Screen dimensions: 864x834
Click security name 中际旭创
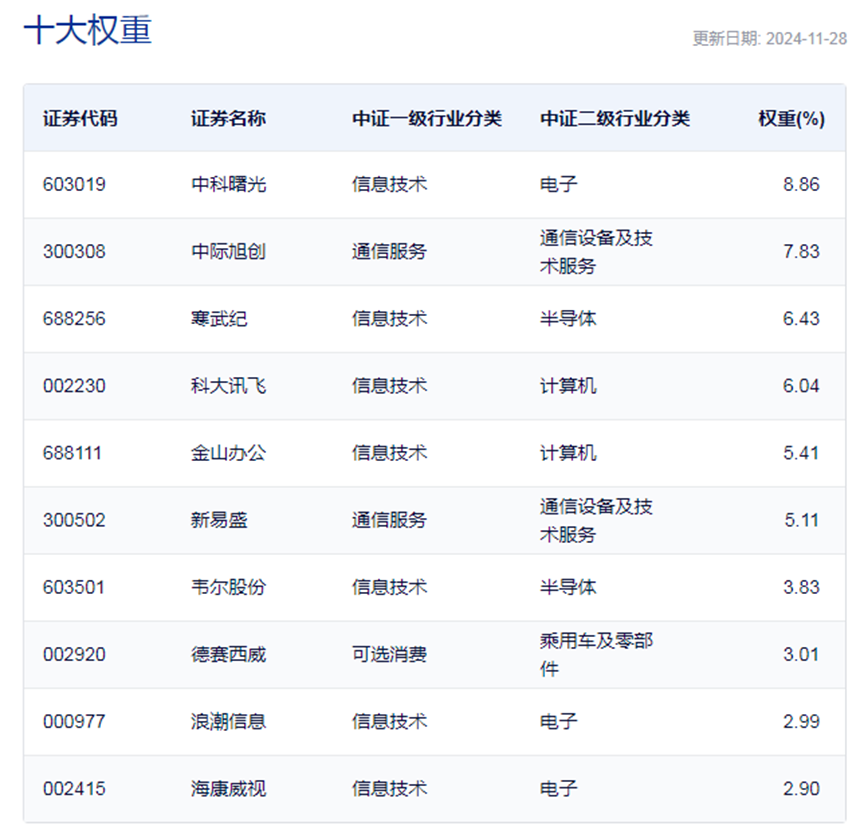pos(229,251)
